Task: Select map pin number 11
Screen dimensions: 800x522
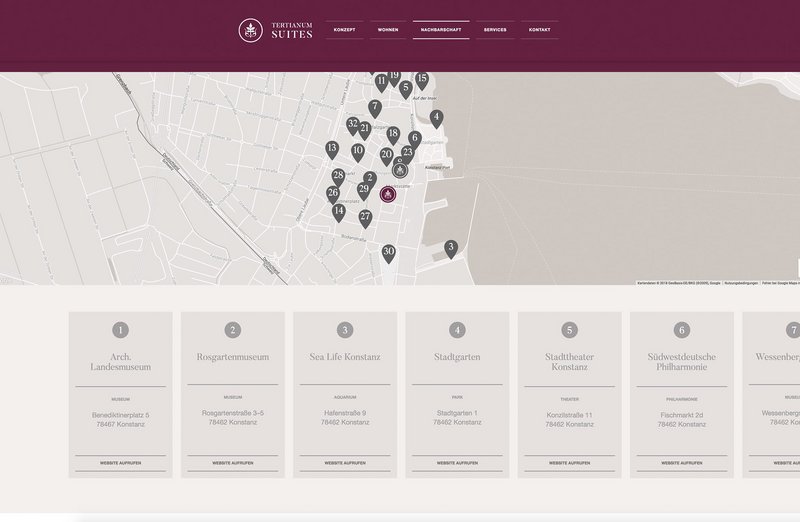Action: click(x=382, y=83)
